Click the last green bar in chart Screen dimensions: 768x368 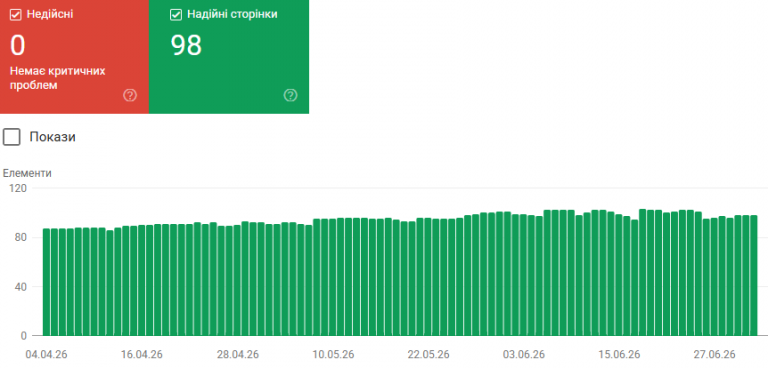[754, 276]
